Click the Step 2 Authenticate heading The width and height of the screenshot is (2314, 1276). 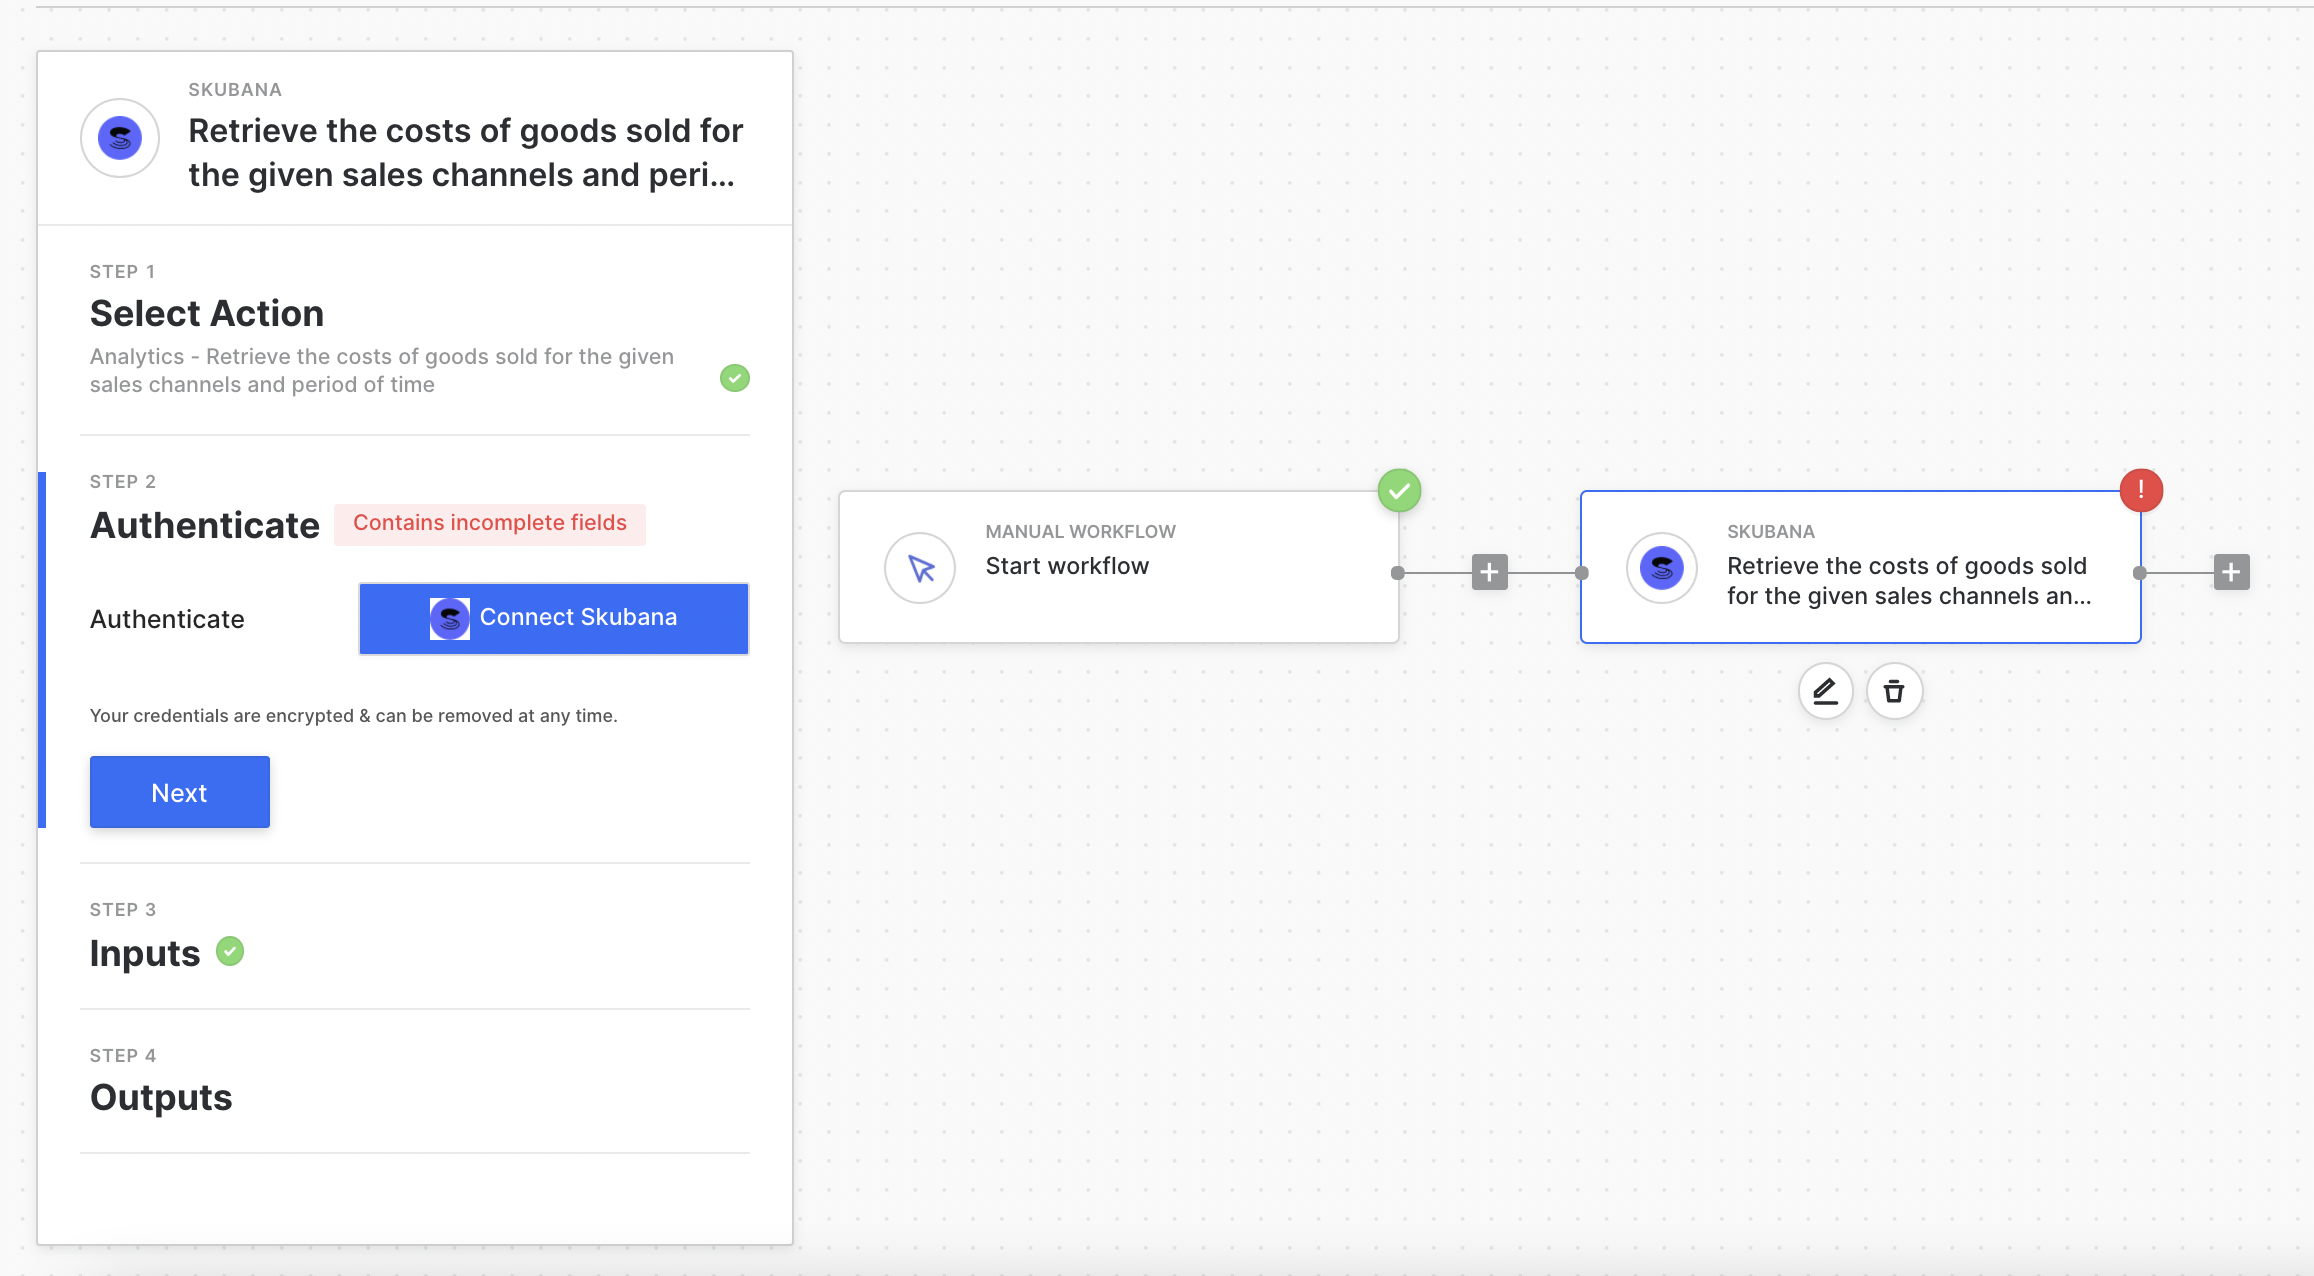pyautogui.click(x=205, y=526)
